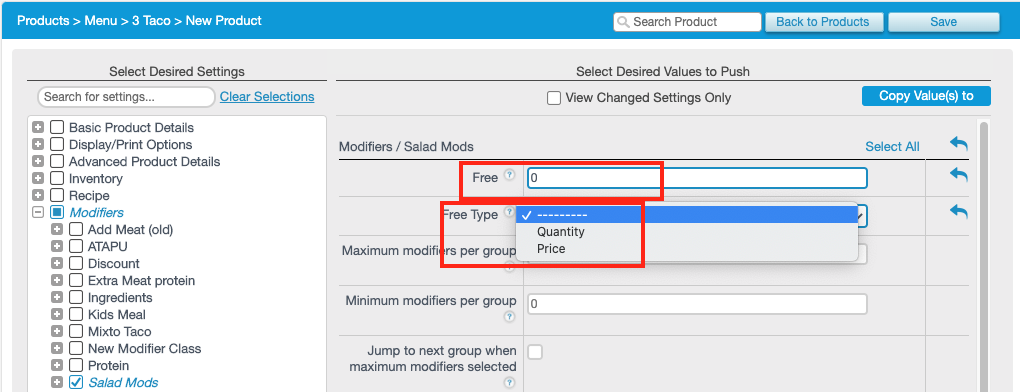Screen dimensions: 1020x392
Task: Click the search magnifier in Search Product box
Action: tap(623, 22)
